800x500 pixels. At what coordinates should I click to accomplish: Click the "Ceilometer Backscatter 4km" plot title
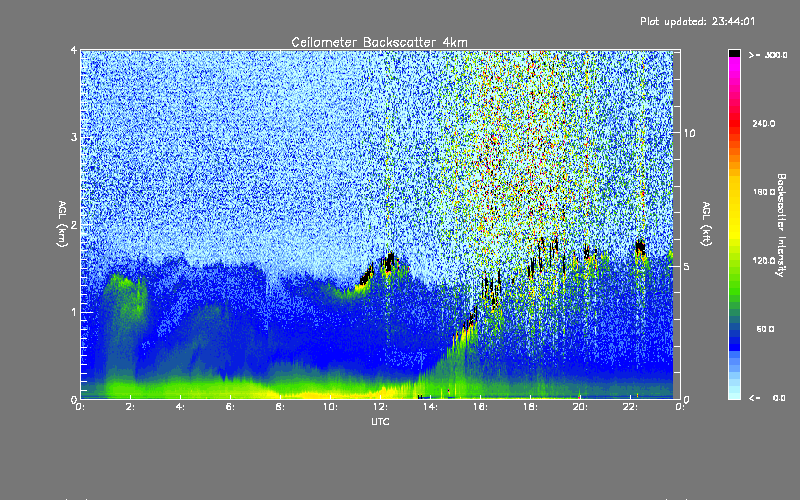click(379, 42)
